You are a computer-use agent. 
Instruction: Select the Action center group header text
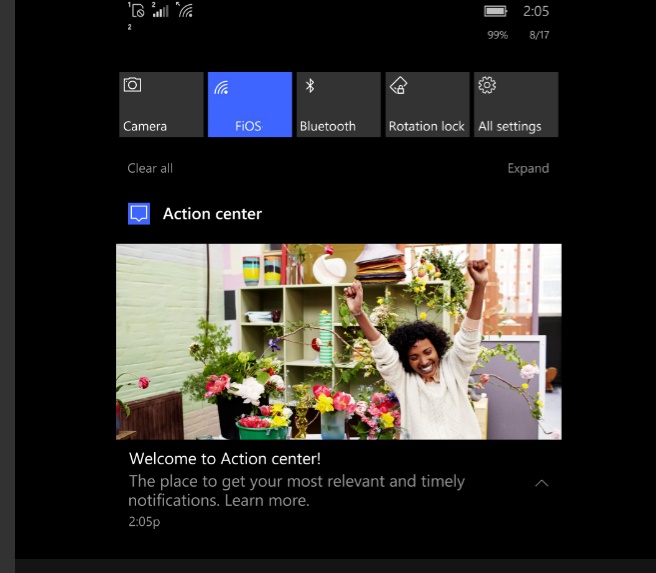tap(212, 214)
